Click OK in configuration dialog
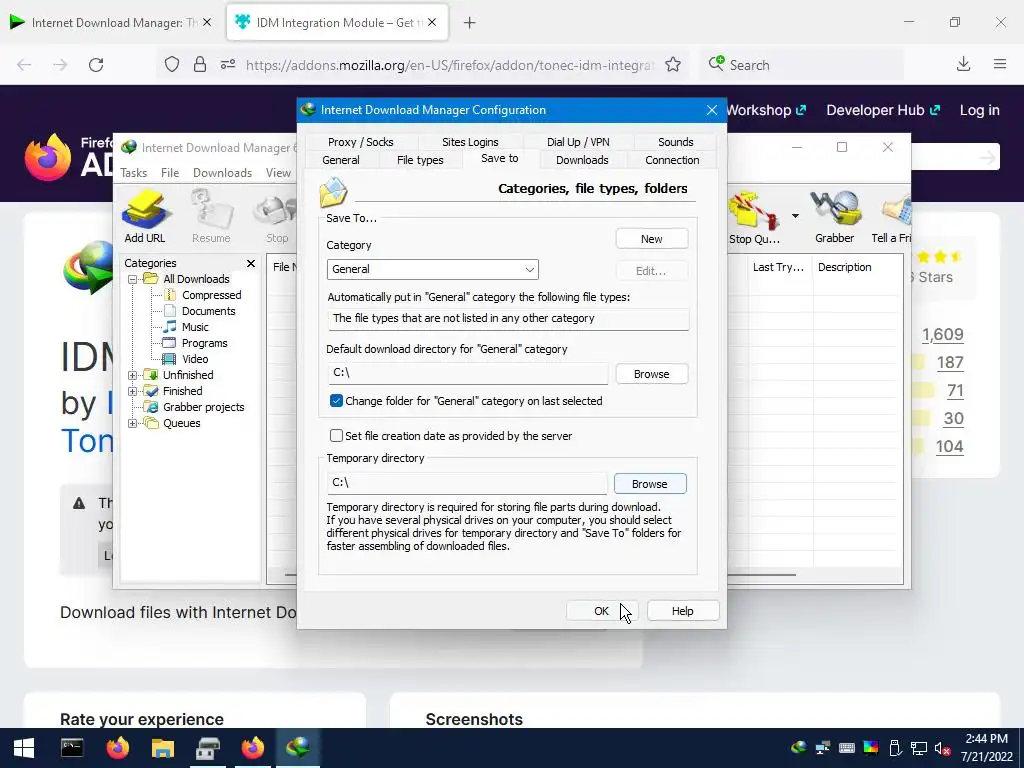Image resolution: width=1024 pixels, height=768 pixels. pyautogui.click(x=601, y=611)
